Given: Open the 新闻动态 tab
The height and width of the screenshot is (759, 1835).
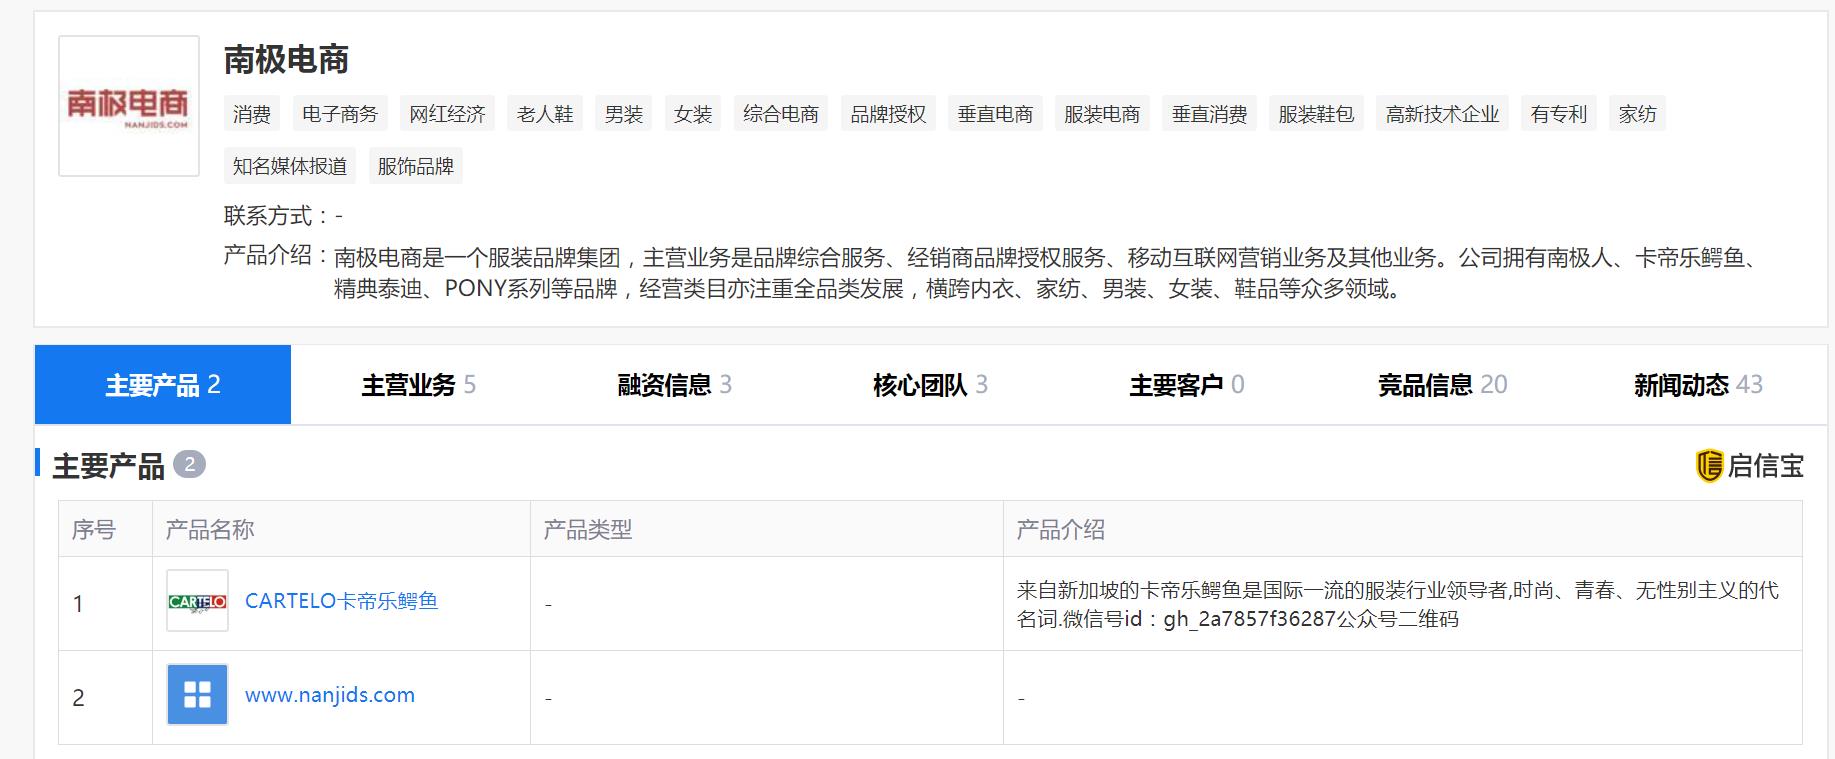Looking at the screenshot, I should tap(1698, 385).
